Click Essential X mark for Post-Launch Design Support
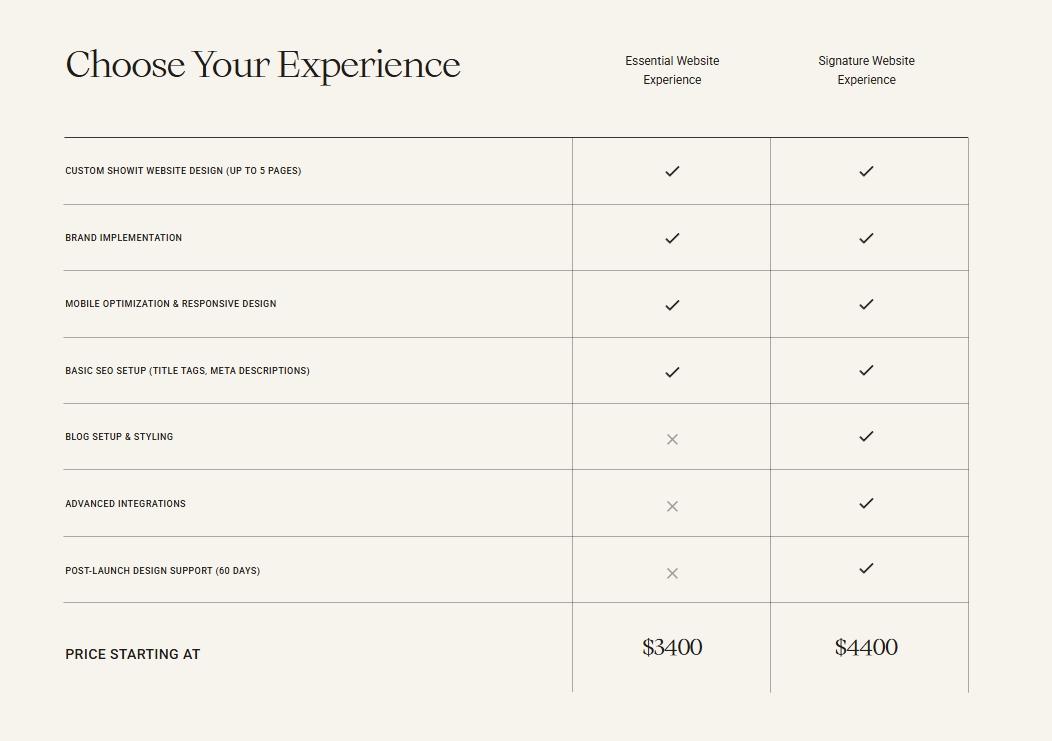The image size is (1052, 741). [x=672, y=573]
